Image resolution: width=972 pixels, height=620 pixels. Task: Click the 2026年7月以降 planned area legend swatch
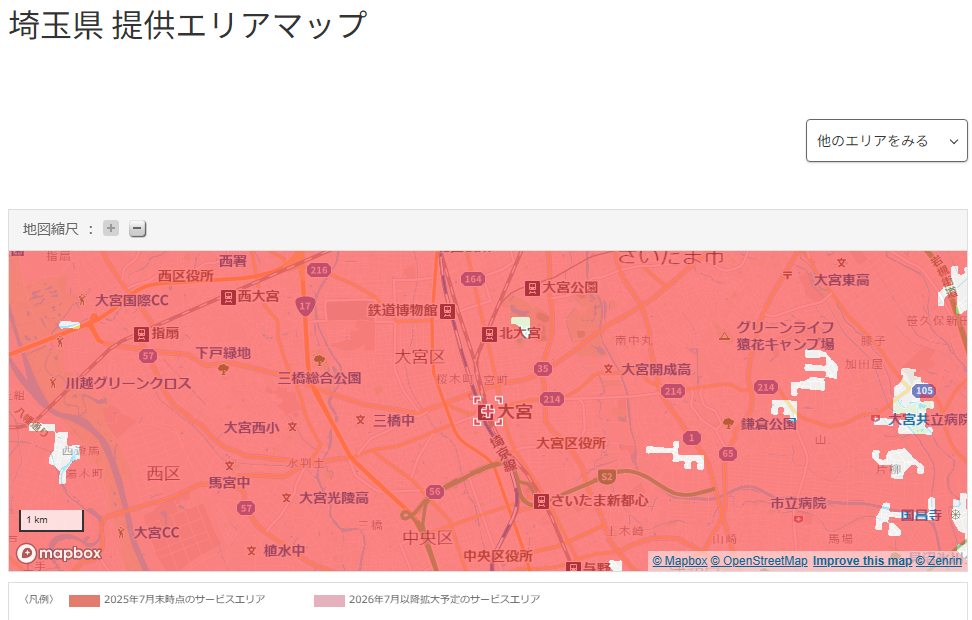(x=329, y=600)
